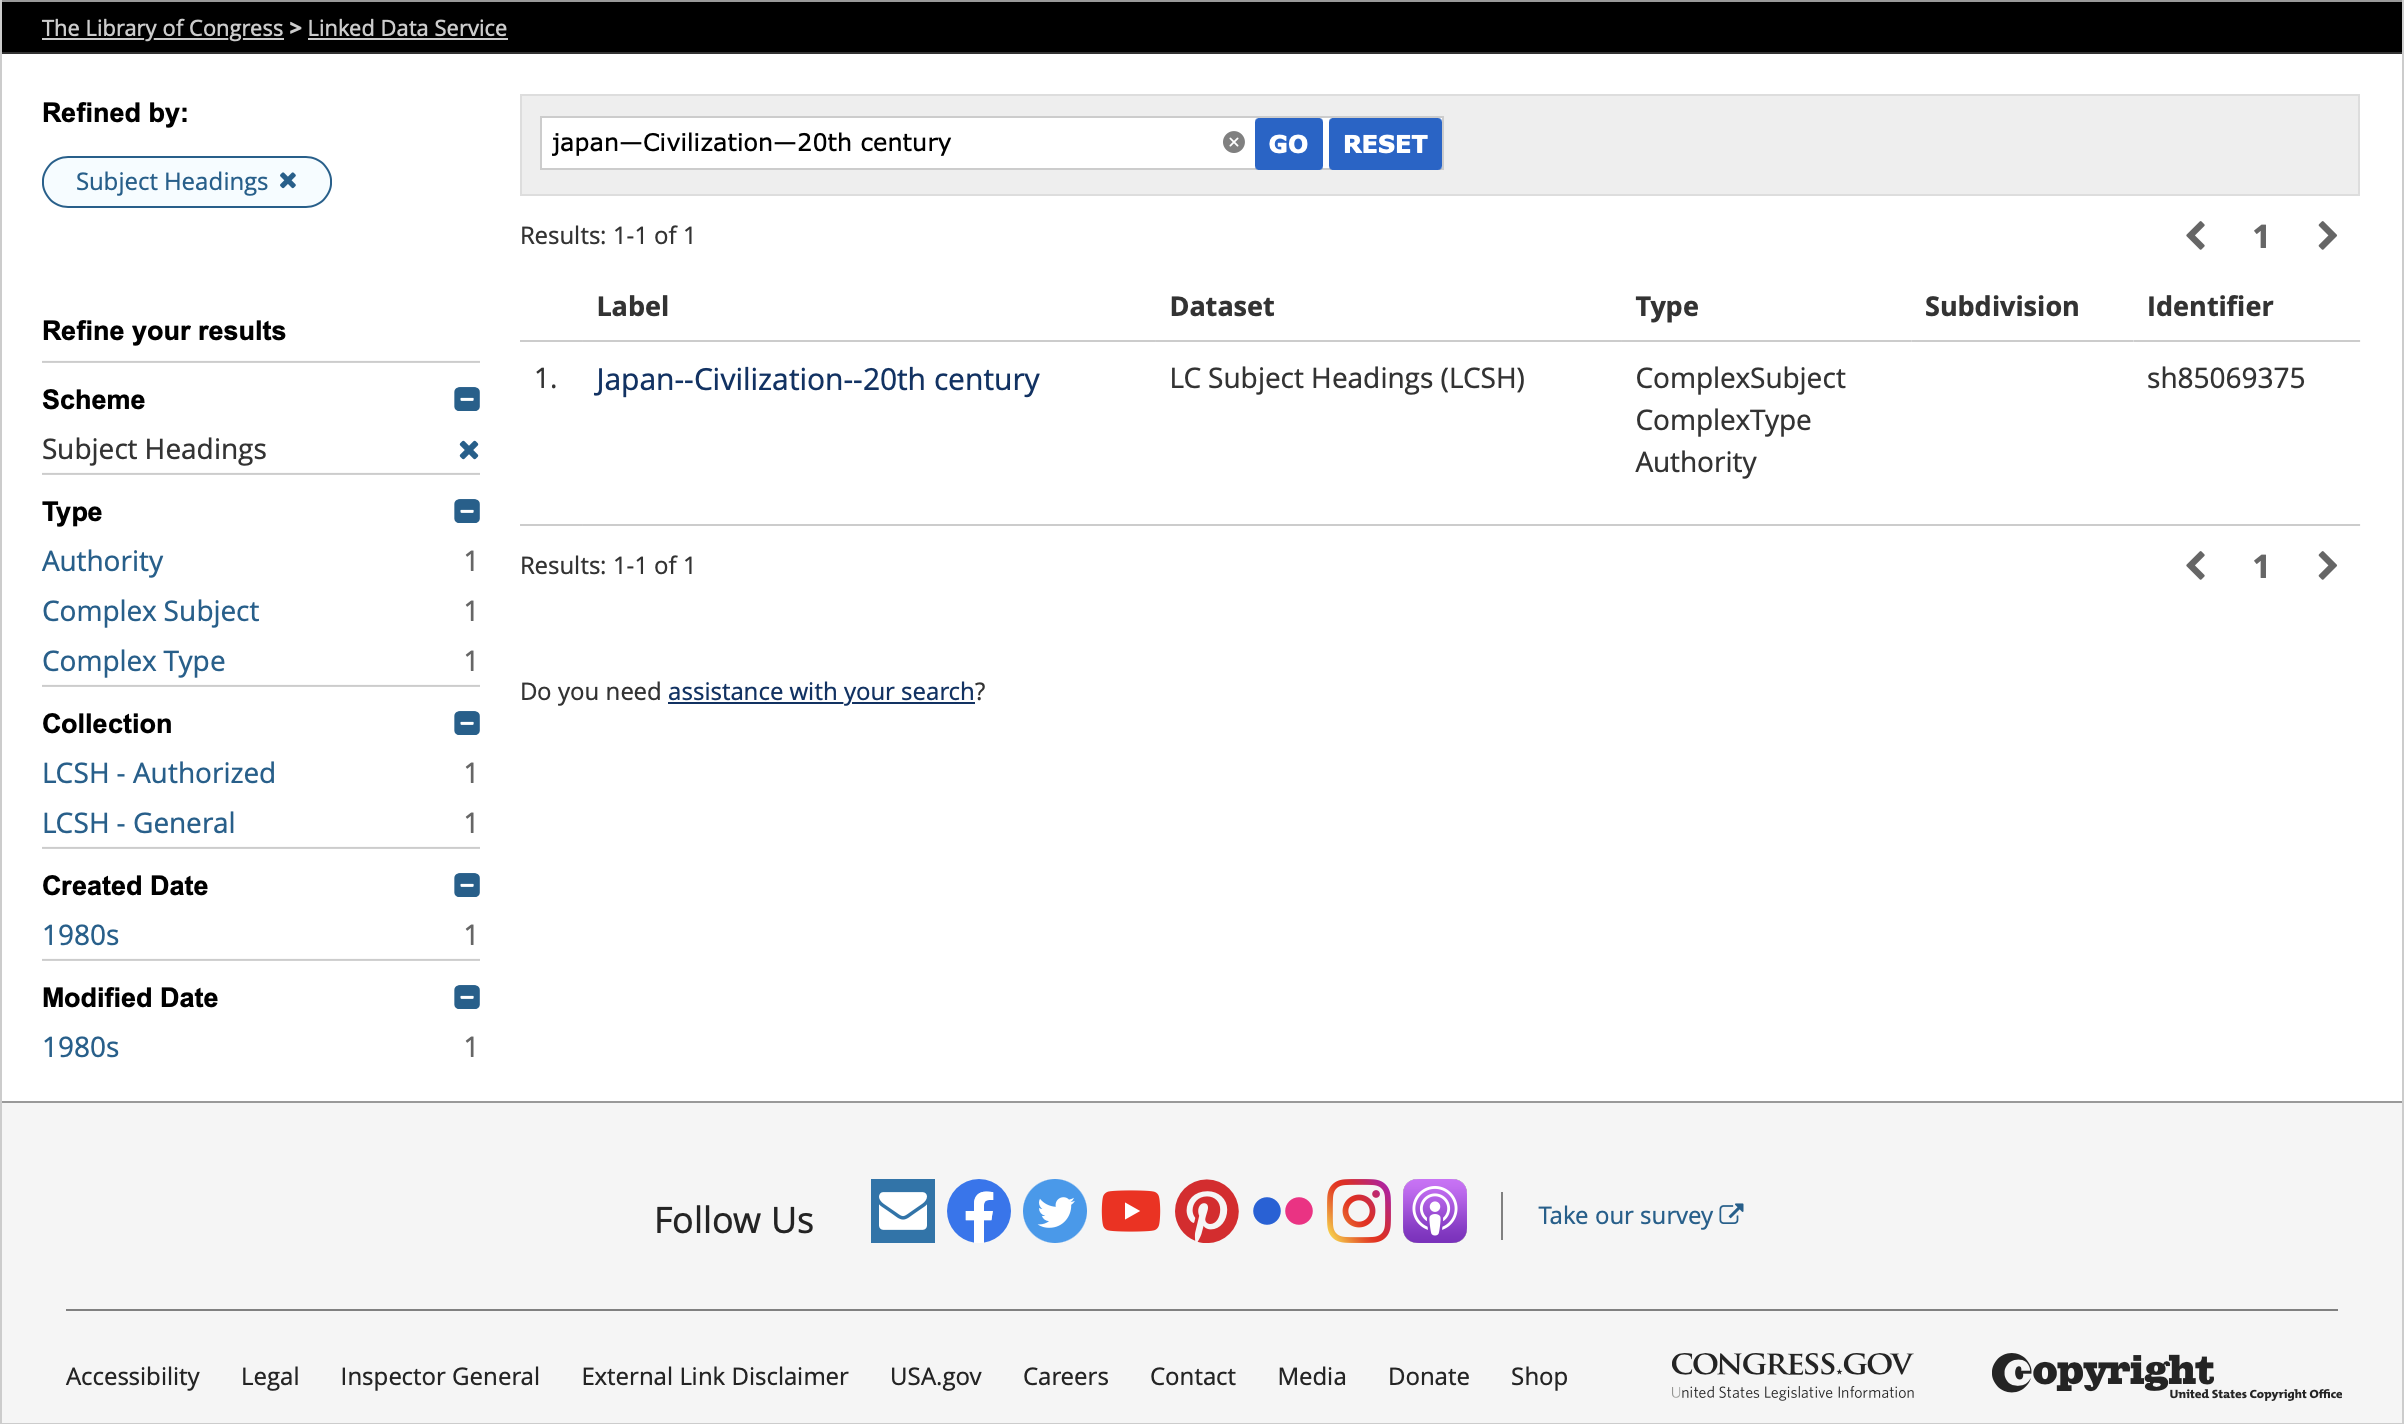This screenshot has width=2404, height=1424.
Task: Open the Flickr dots icon
Action: click(x=1282, y=1211)
